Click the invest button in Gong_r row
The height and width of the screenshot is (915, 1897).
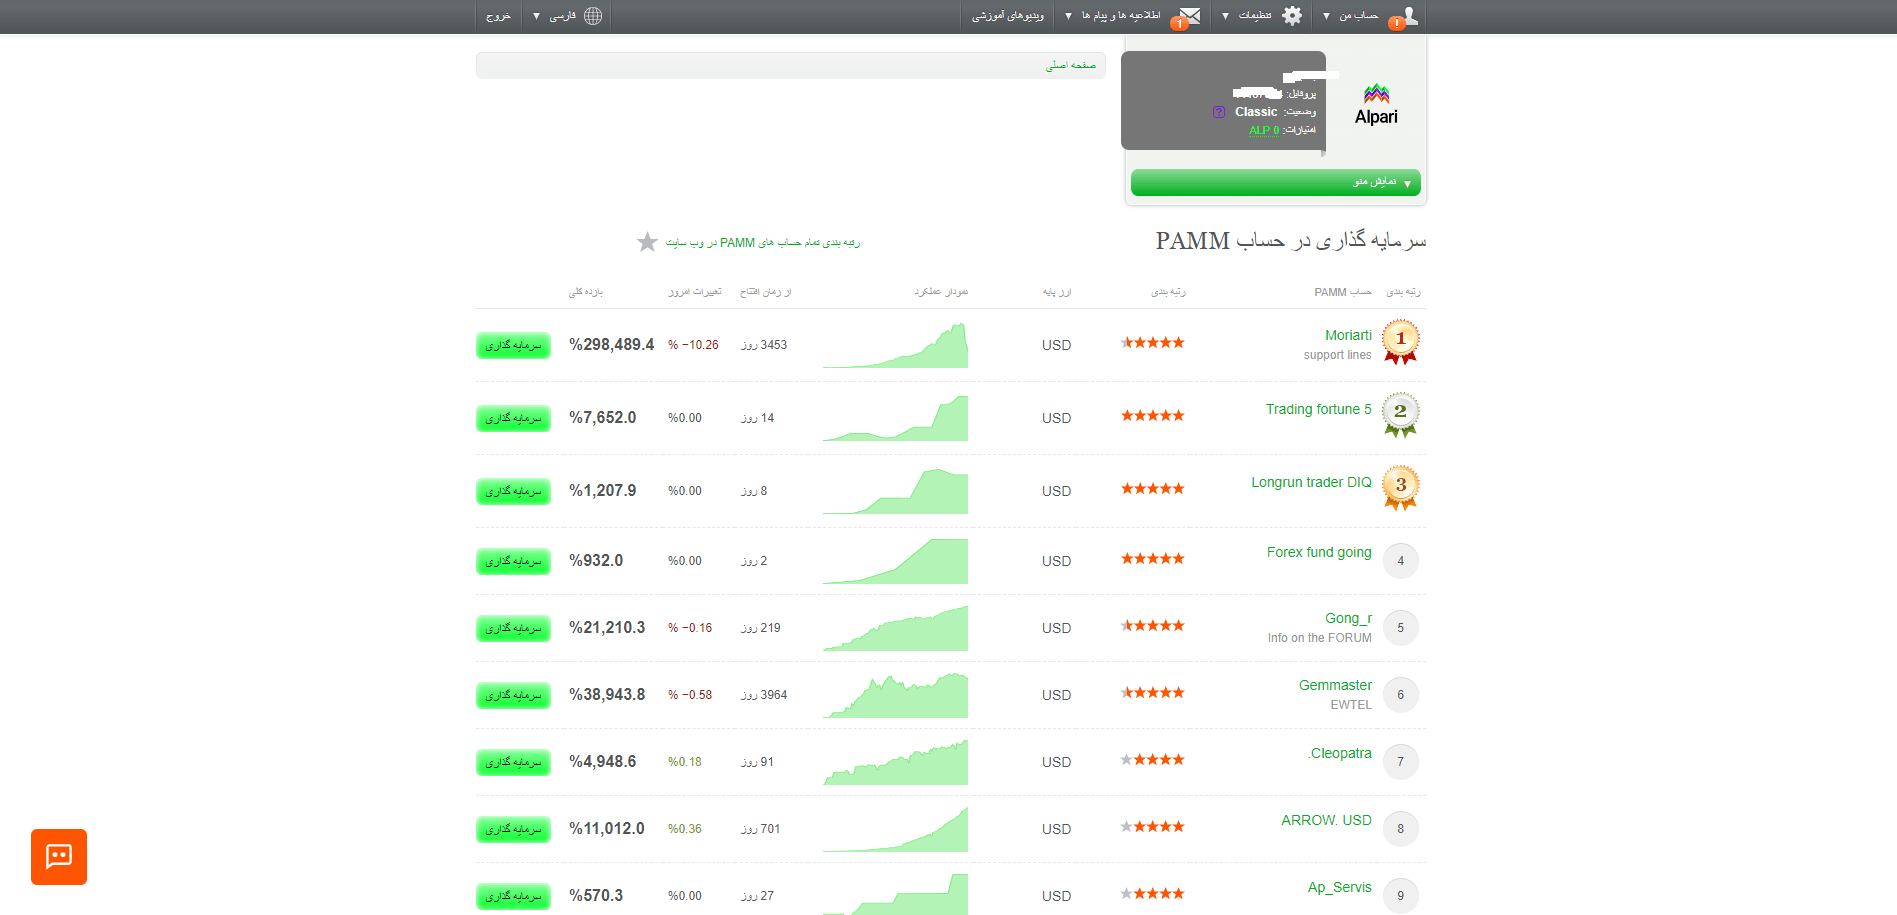(x=513, y=628)
